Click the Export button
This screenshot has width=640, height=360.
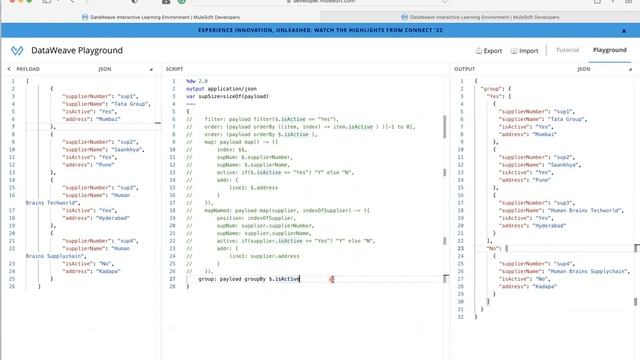point(489,51)
